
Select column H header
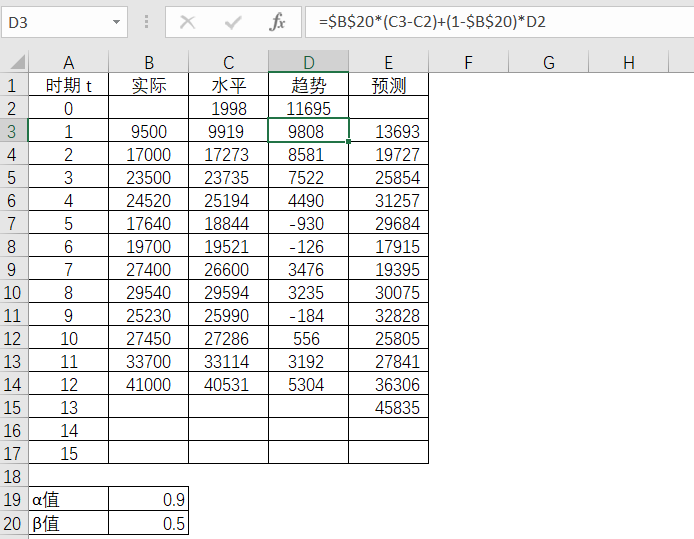[628, 63]
